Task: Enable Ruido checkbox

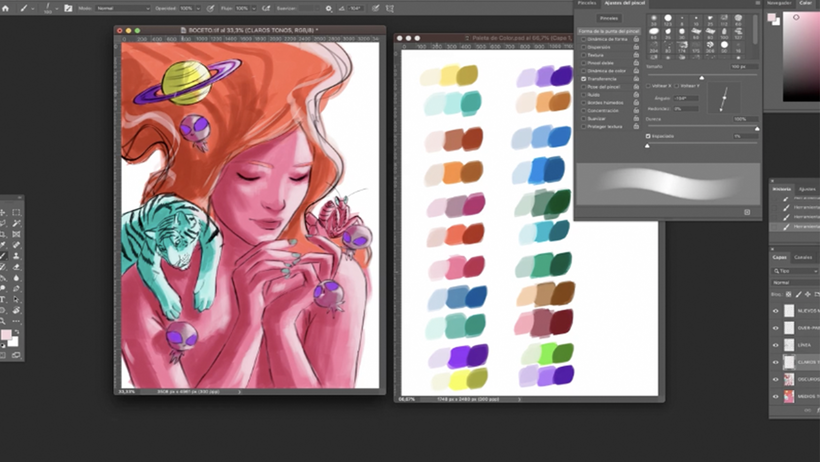Action: [584, 95]
